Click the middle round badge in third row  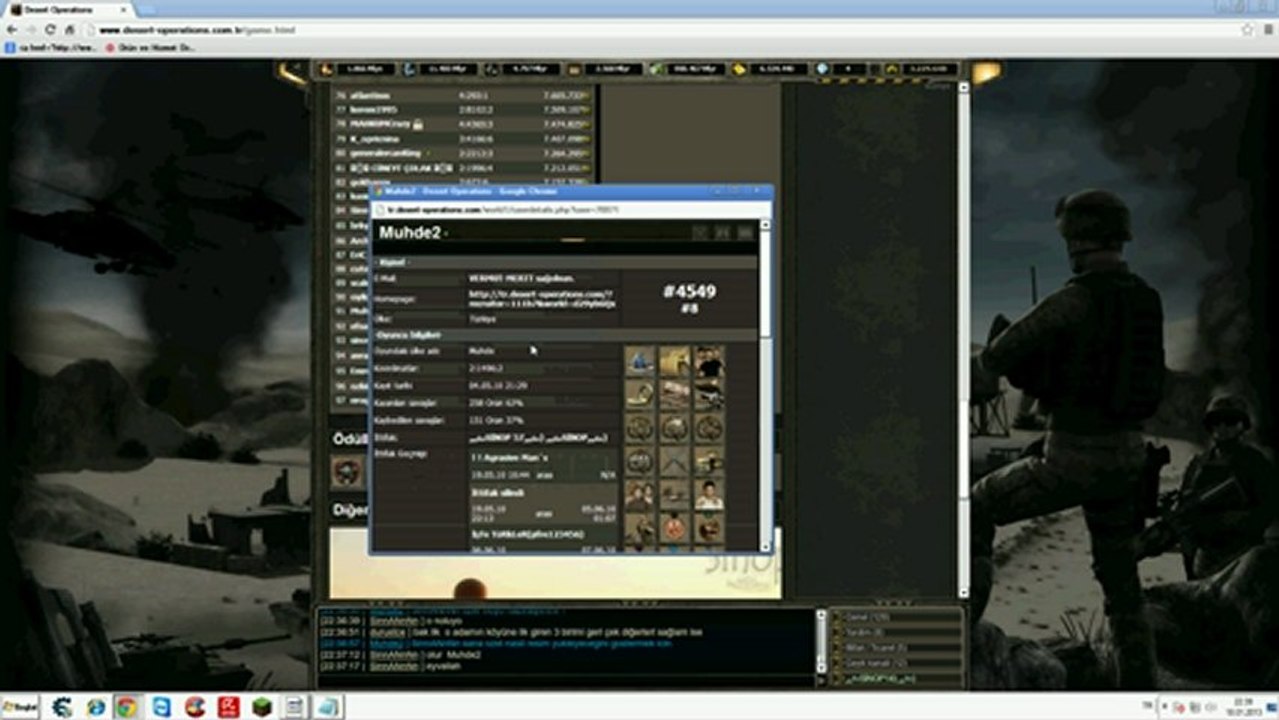click(x=675, y=428)
